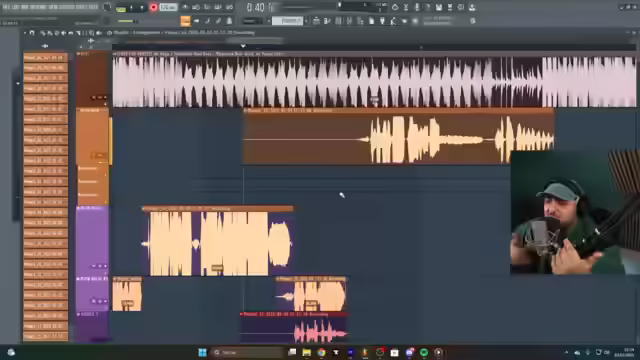Open the Windows Start menu
The width and height of the screenshot is (640, 360).
[x=202, y=352]
